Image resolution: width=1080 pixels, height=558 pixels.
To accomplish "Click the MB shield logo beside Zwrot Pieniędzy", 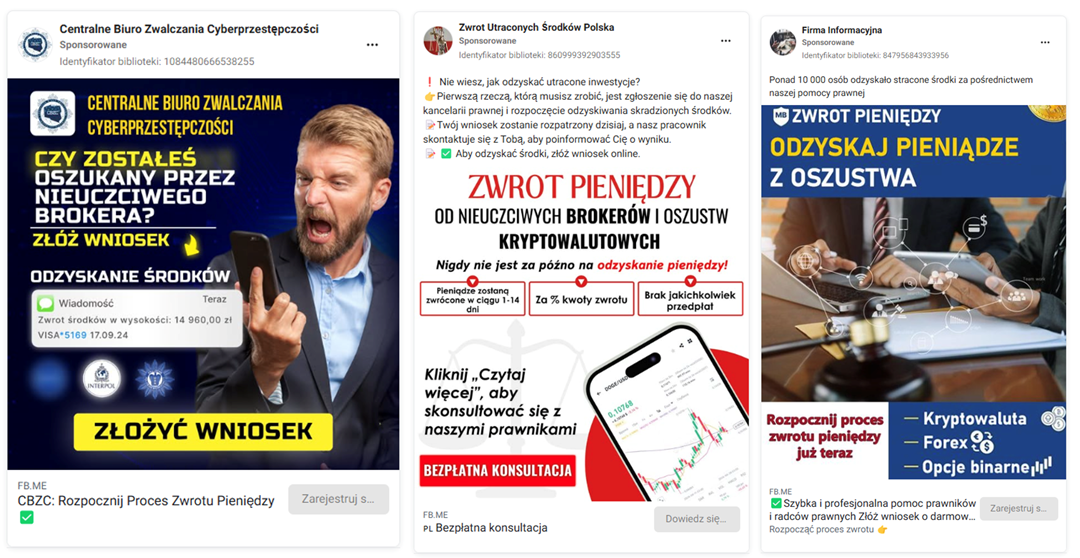I will [x=780, y=116].
